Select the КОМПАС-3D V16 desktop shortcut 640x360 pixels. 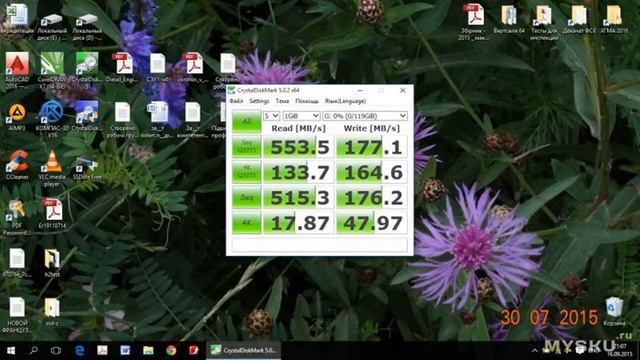[x=52, y=119]
